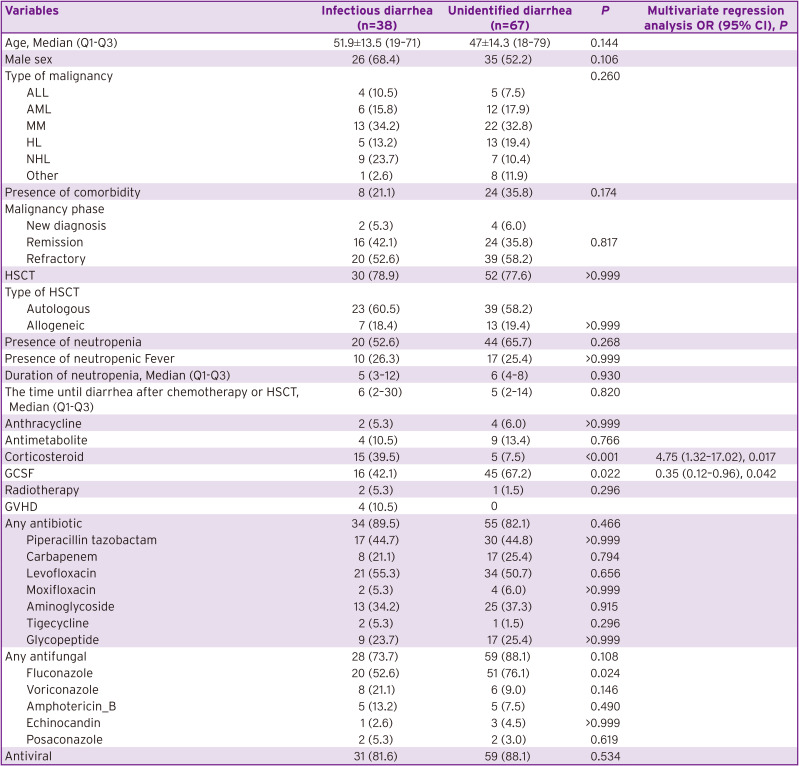Click the Piperacillin tazobactam row label
This screenshot has width=799, height=766.
[91, 540]
